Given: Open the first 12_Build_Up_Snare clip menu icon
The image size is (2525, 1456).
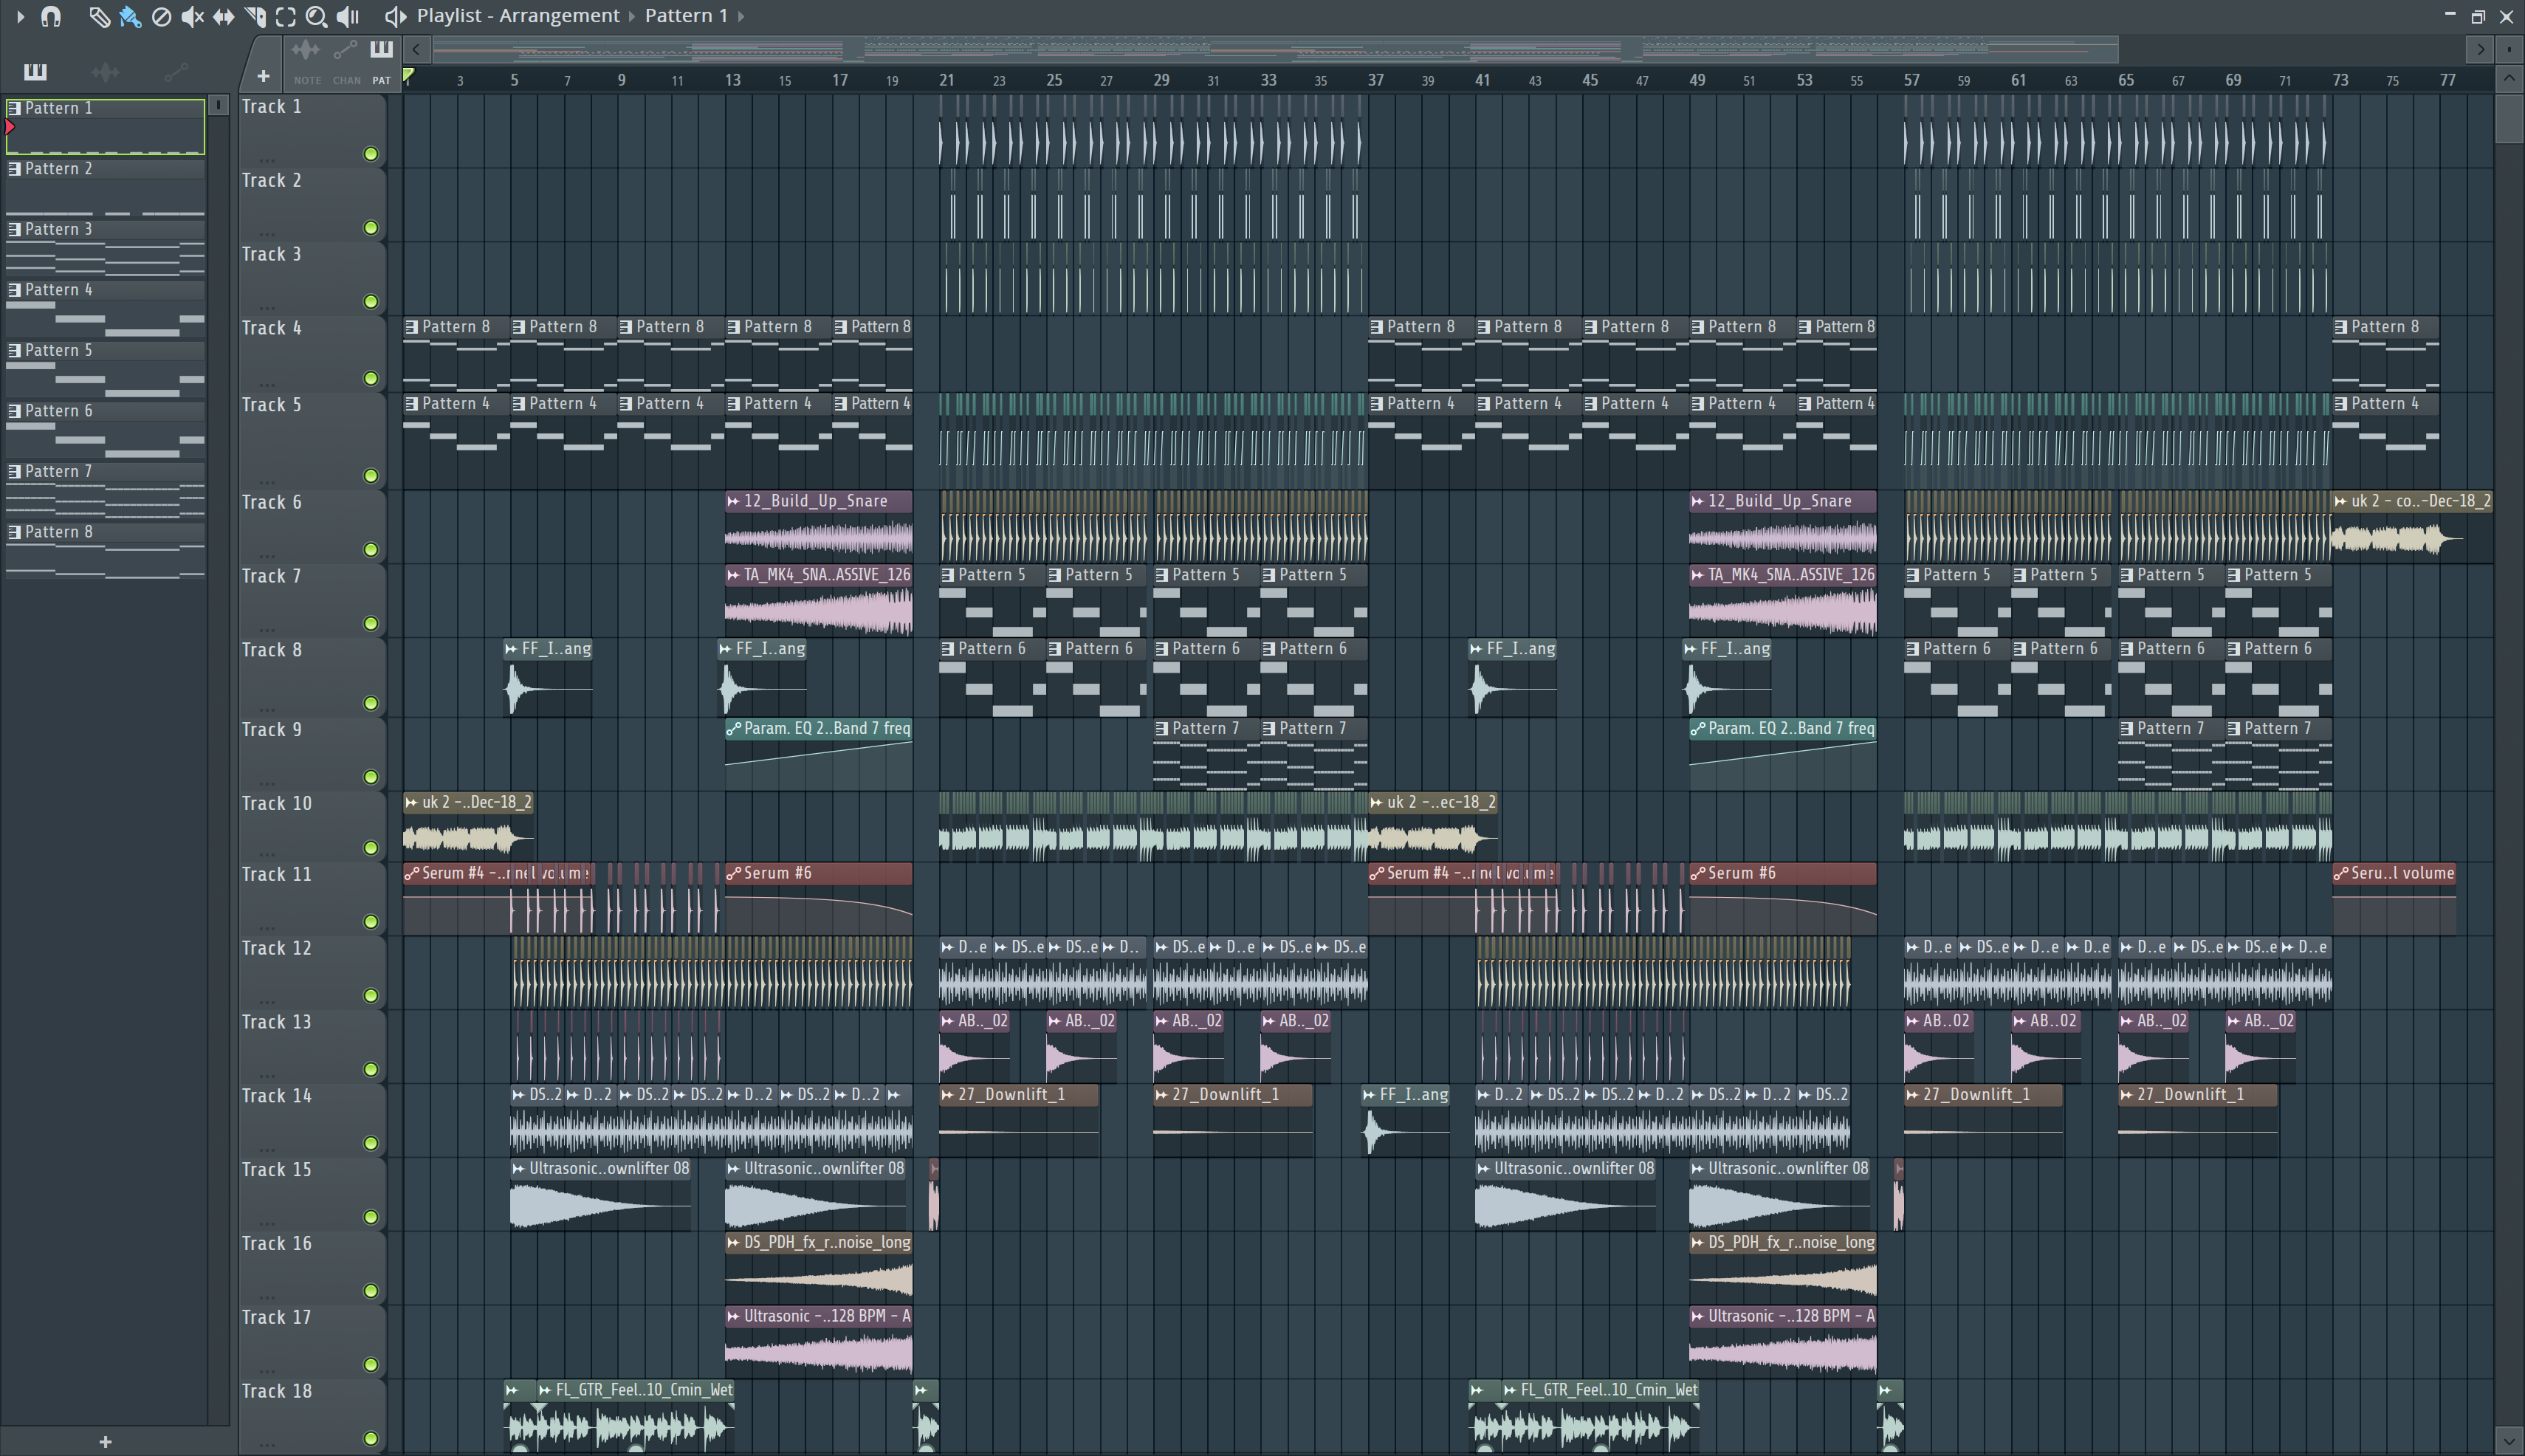Looking at the screenshot, I should tap(733, 501).
